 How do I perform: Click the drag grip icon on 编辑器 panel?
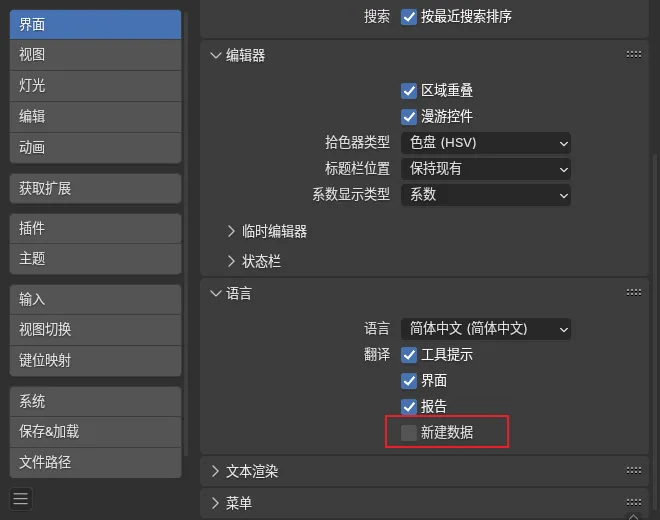[x=633, y=55]
